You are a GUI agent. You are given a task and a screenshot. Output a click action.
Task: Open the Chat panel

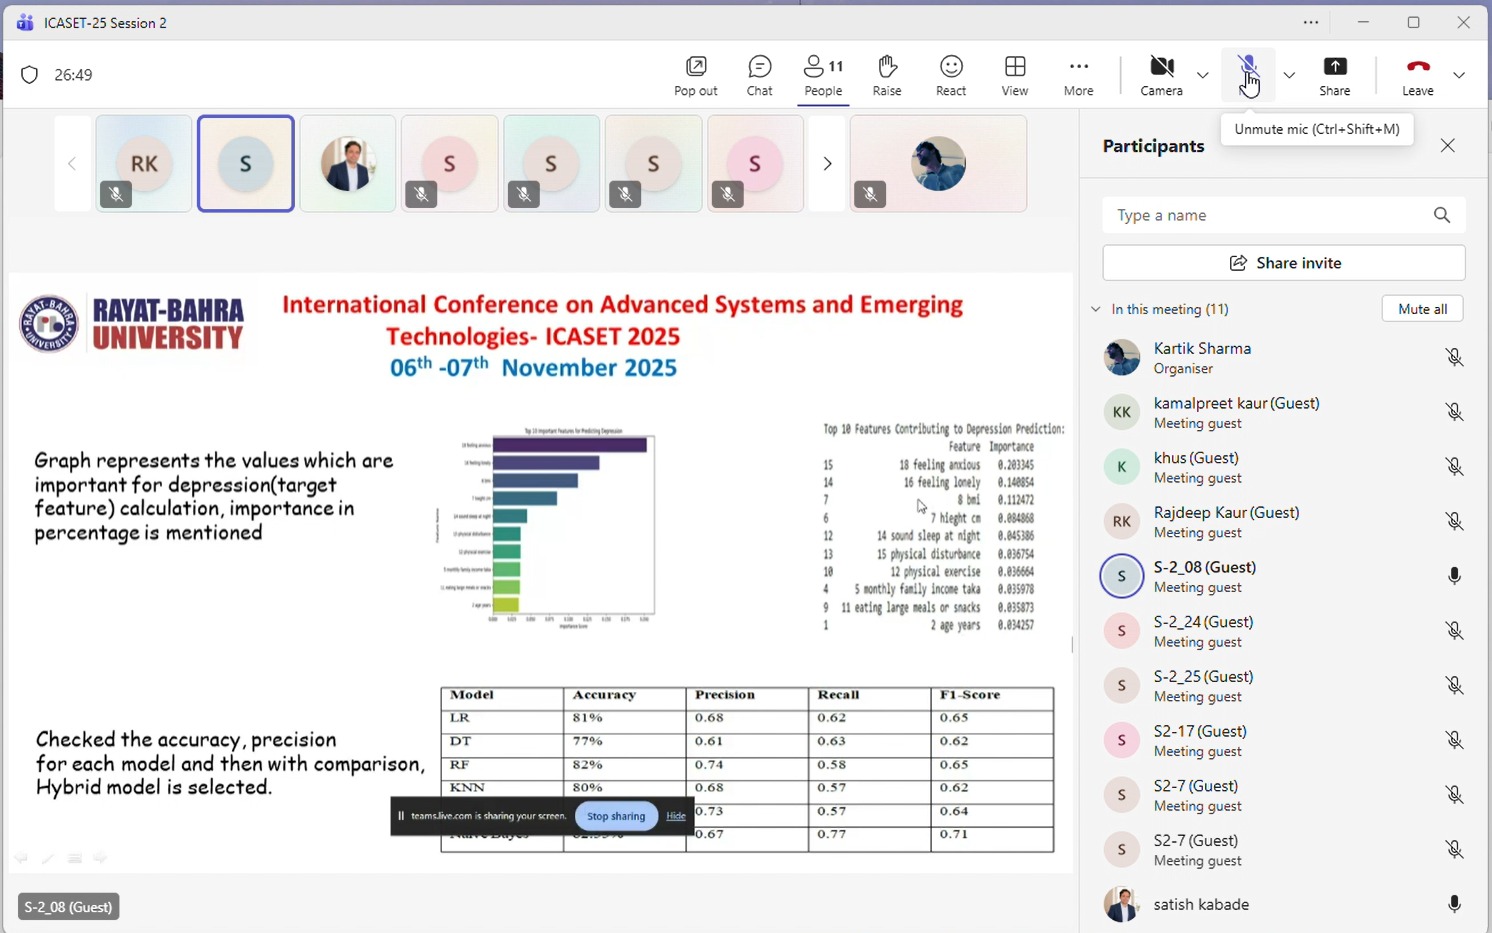click(x=759, y=76)
